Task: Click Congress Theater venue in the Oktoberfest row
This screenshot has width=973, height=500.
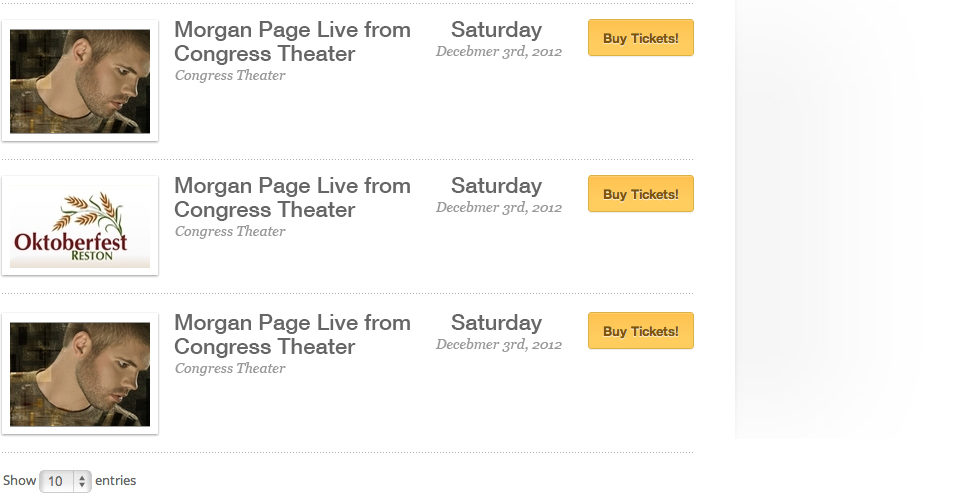Action: 230,231
